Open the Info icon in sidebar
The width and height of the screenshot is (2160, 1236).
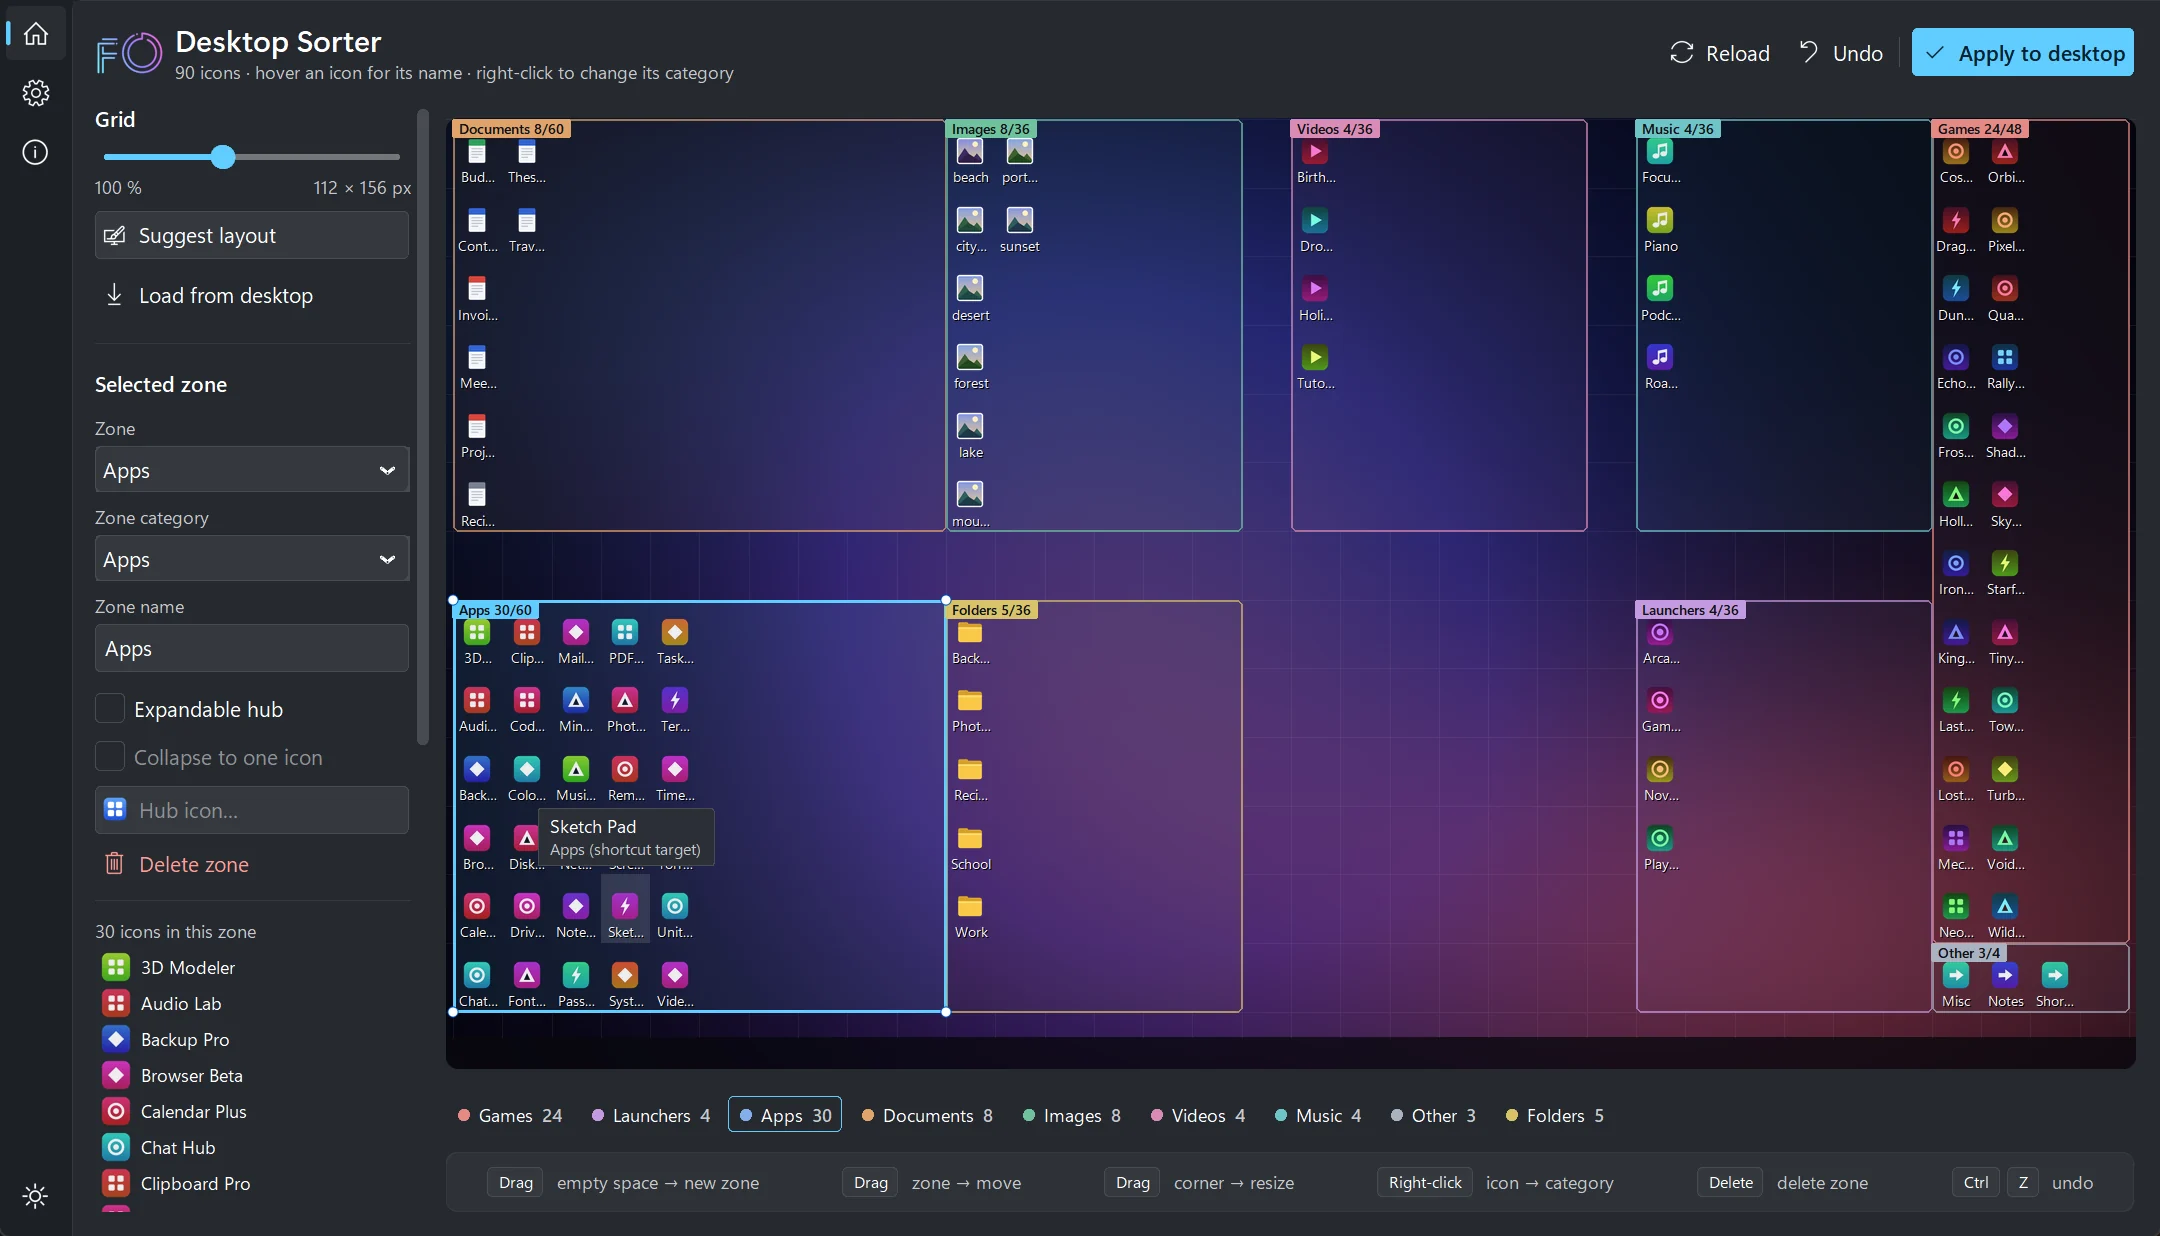pos(36,152)
